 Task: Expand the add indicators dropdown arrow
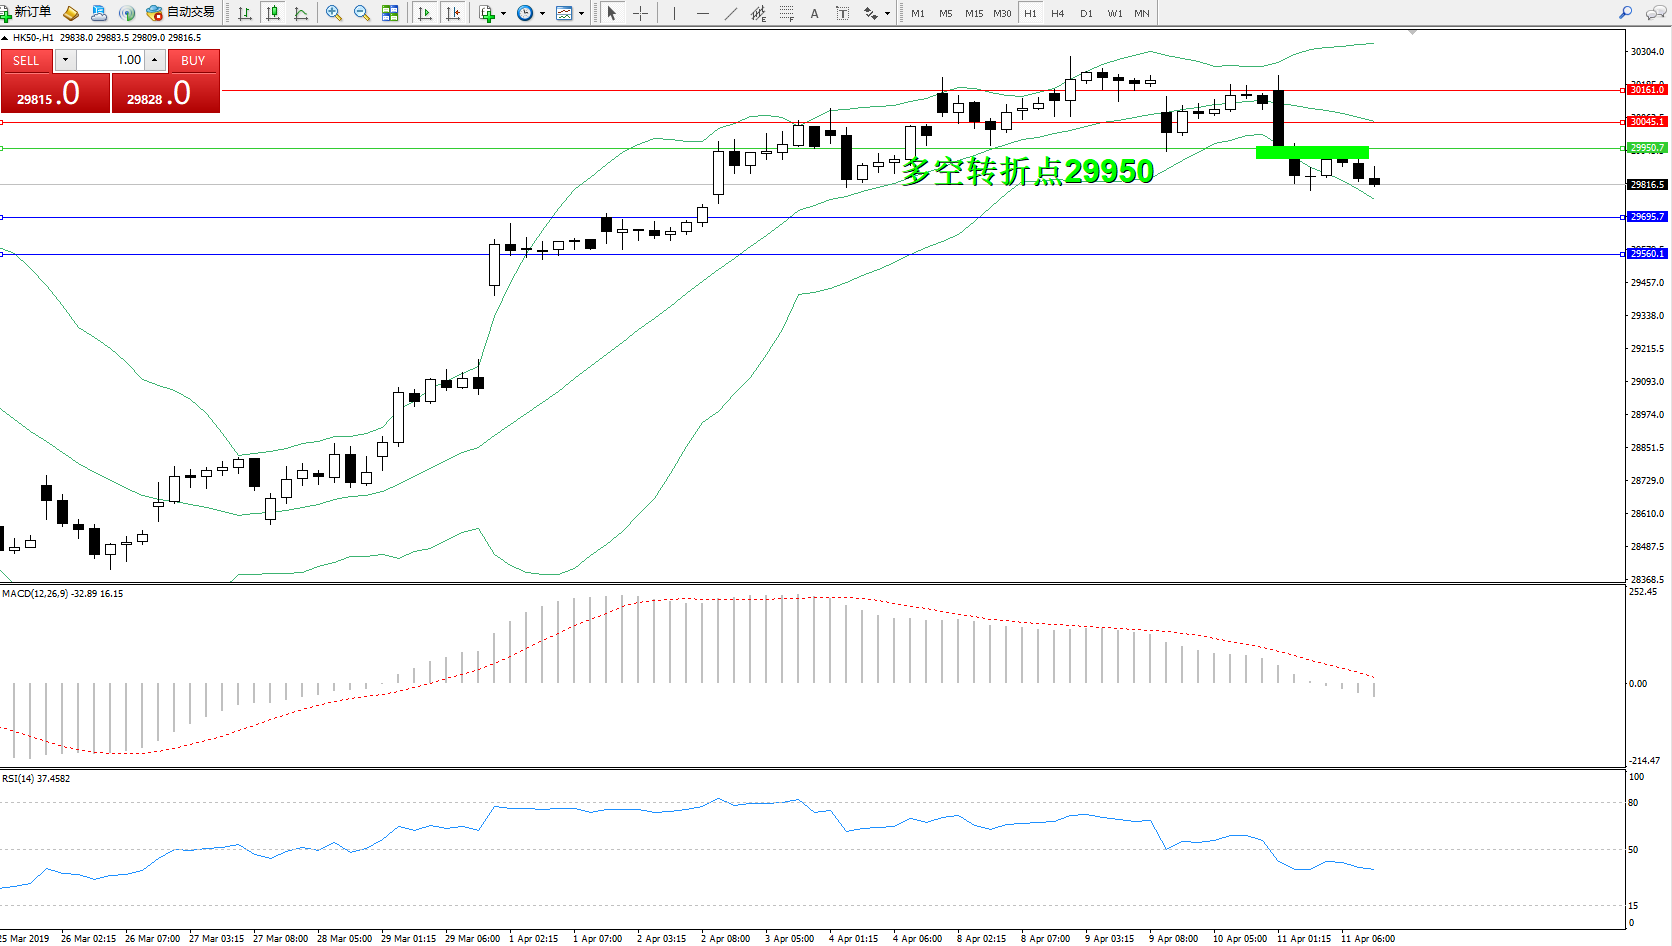pyautogui.click(x=503, y=14)
